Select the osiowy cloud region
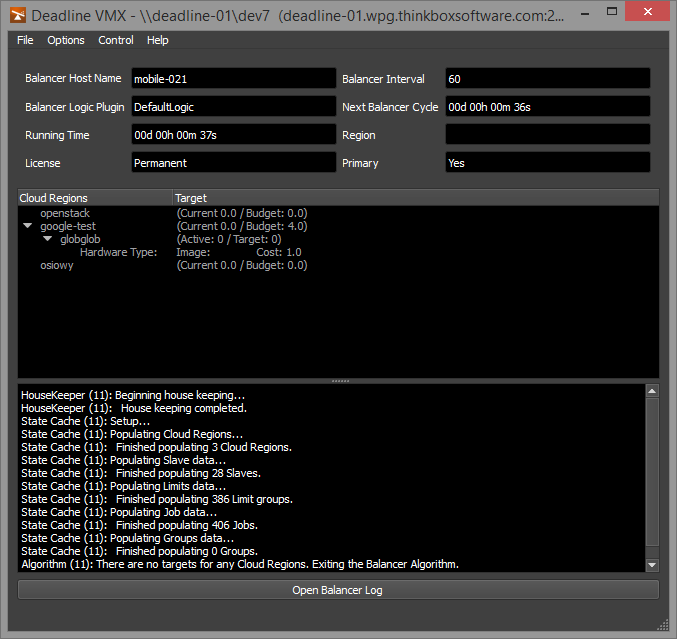This screenshot has height=639, width=677. [57, 265]
